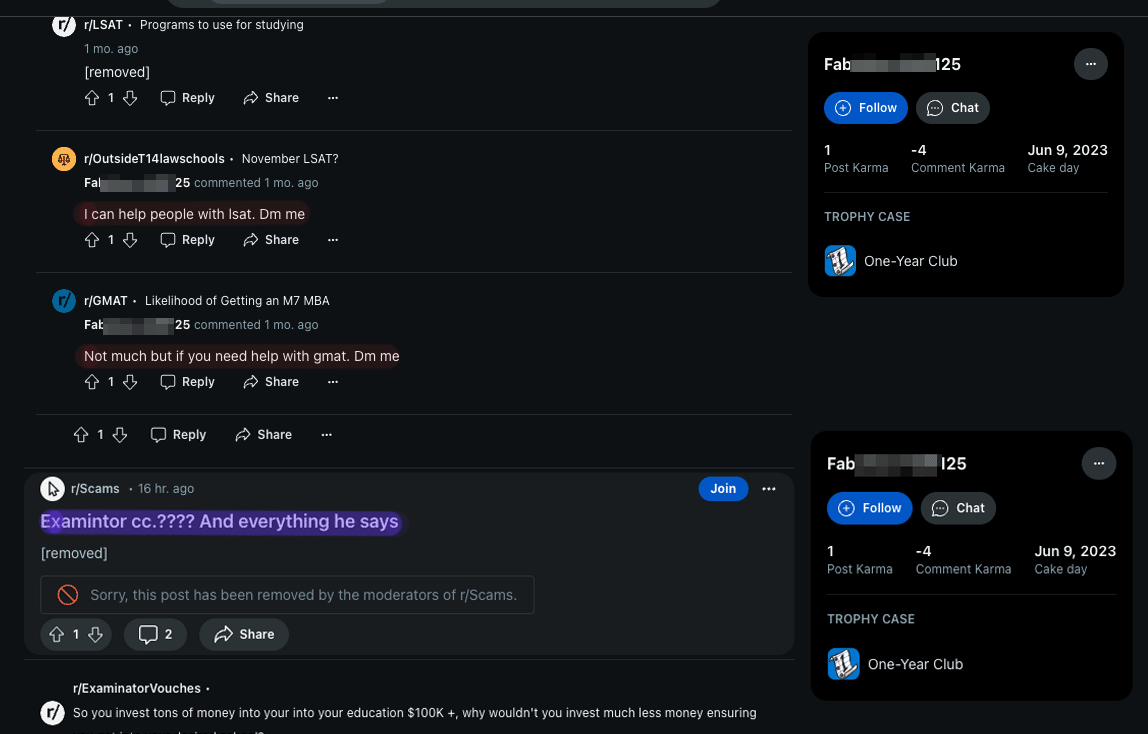Click the '16 hr. ago' timestamp on r/Scams post
The width and height of the screenshot is (1148, 734).
point(166,489)
